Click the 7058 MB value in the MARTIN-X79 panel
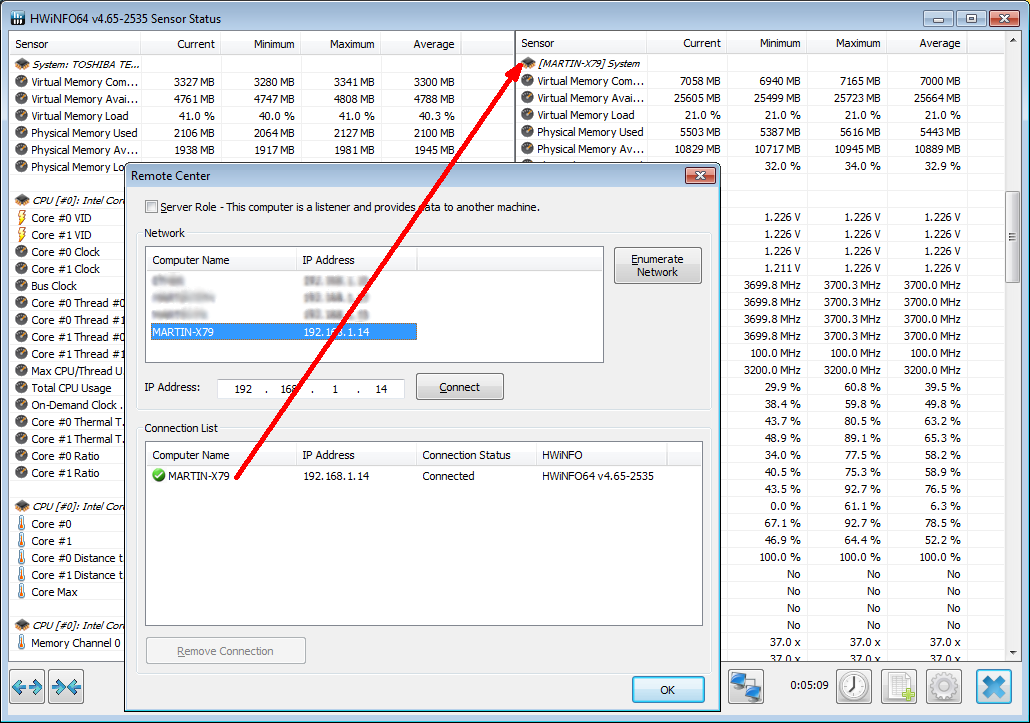Viewport: 1030px width, 723px height. click(700, 81)
